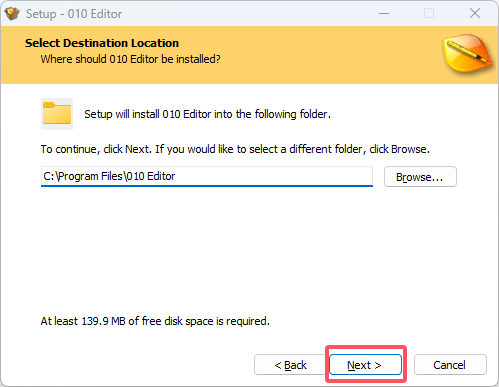Click 'Where should 010 Editor be installed?' text

[130, 59]
